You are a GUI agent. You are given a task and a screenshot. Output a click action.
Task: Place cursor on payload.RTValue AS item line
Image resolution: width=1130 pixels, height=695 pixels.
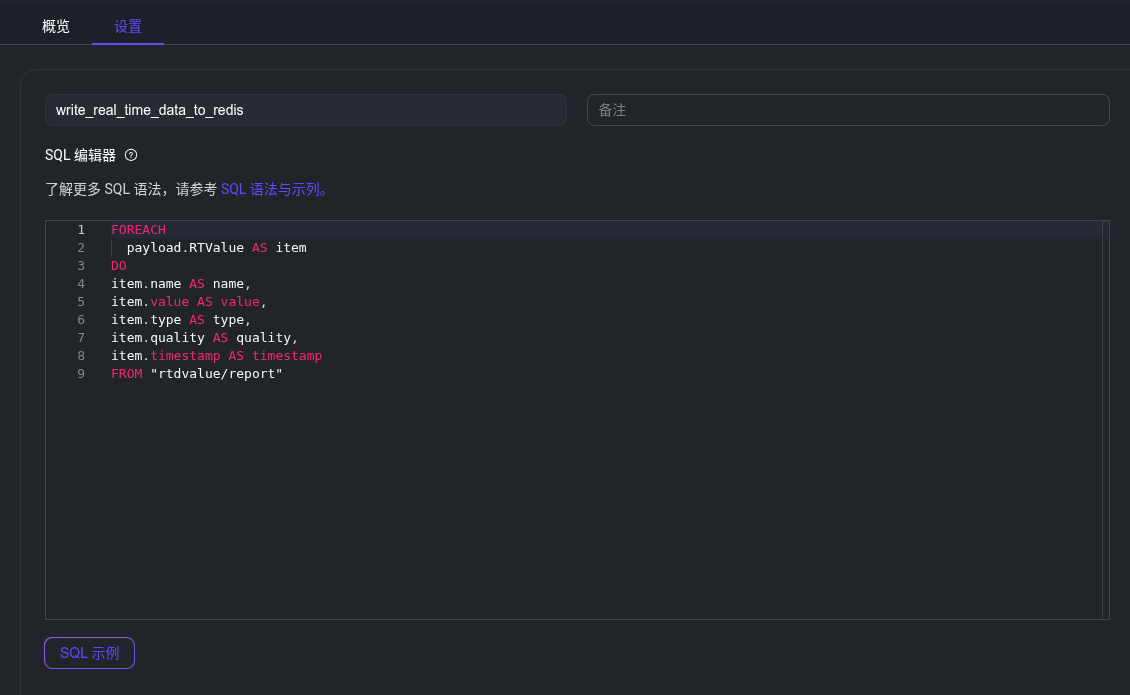pos(216,248)
